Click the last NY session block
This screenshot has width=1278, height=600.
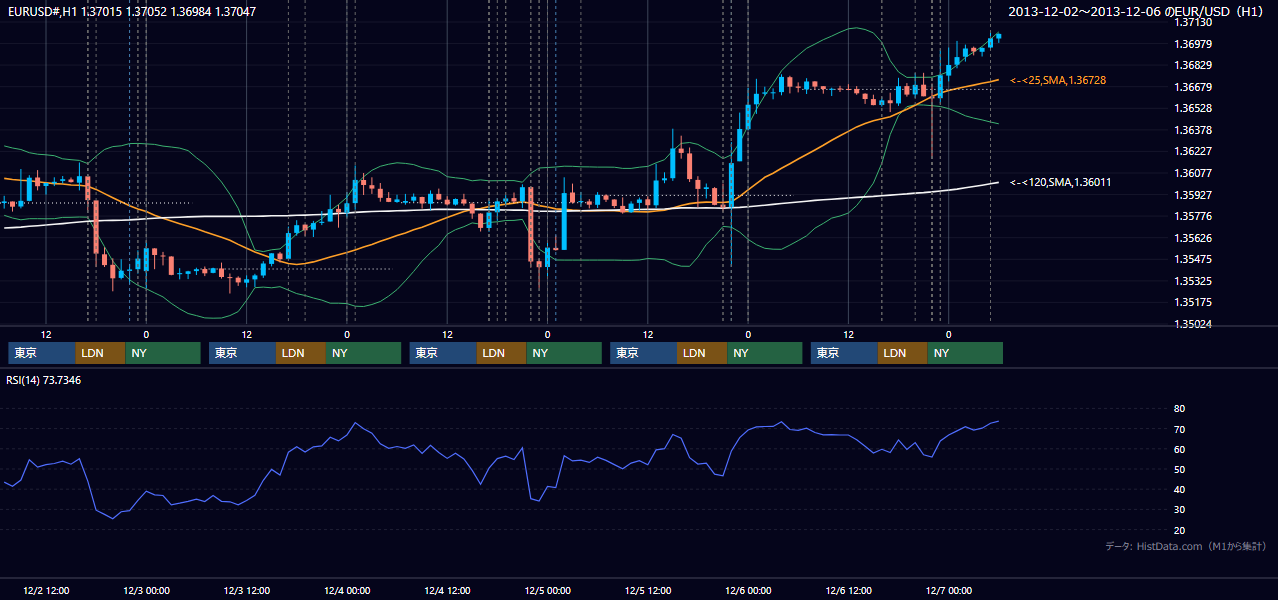(x=965, y=353)
